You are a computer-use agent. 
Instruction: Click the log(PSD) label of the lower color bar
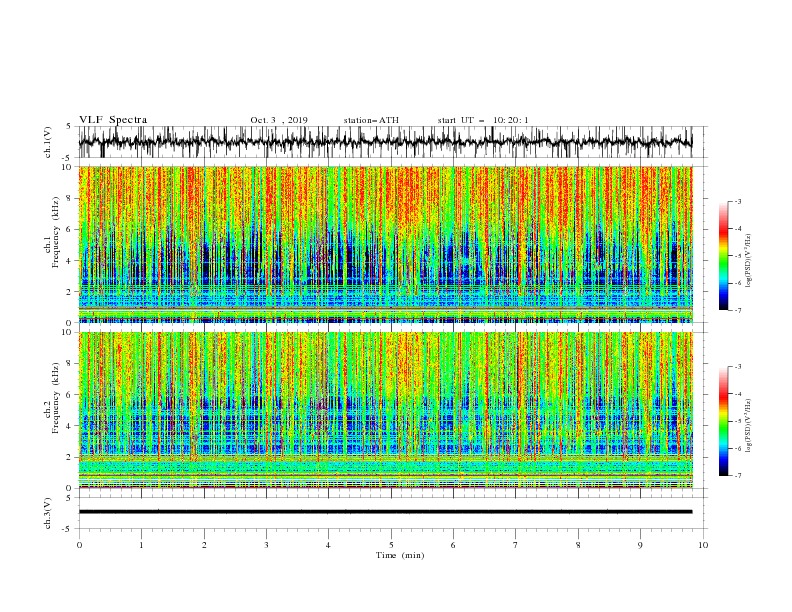749,426
